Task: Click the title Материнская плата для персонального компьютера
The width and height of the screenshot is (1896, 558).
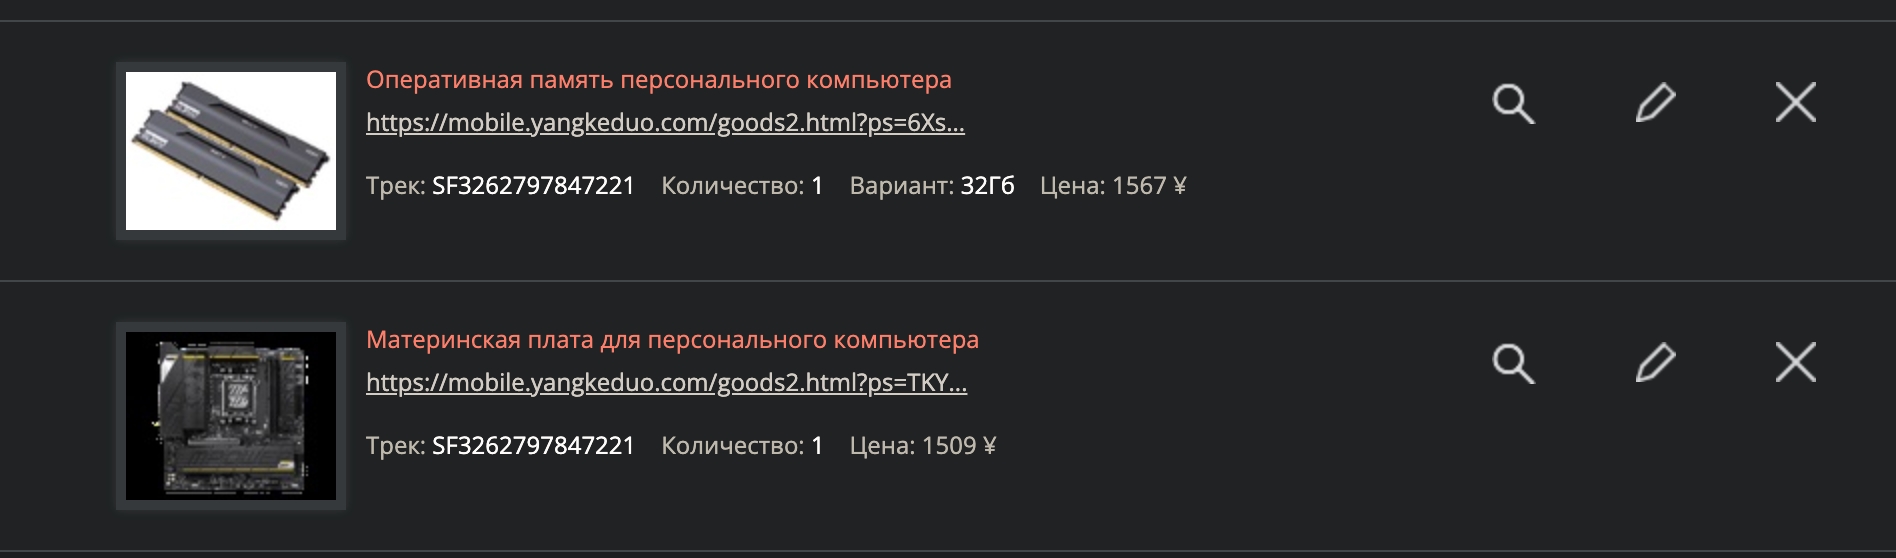Action: tap(672, 340)
